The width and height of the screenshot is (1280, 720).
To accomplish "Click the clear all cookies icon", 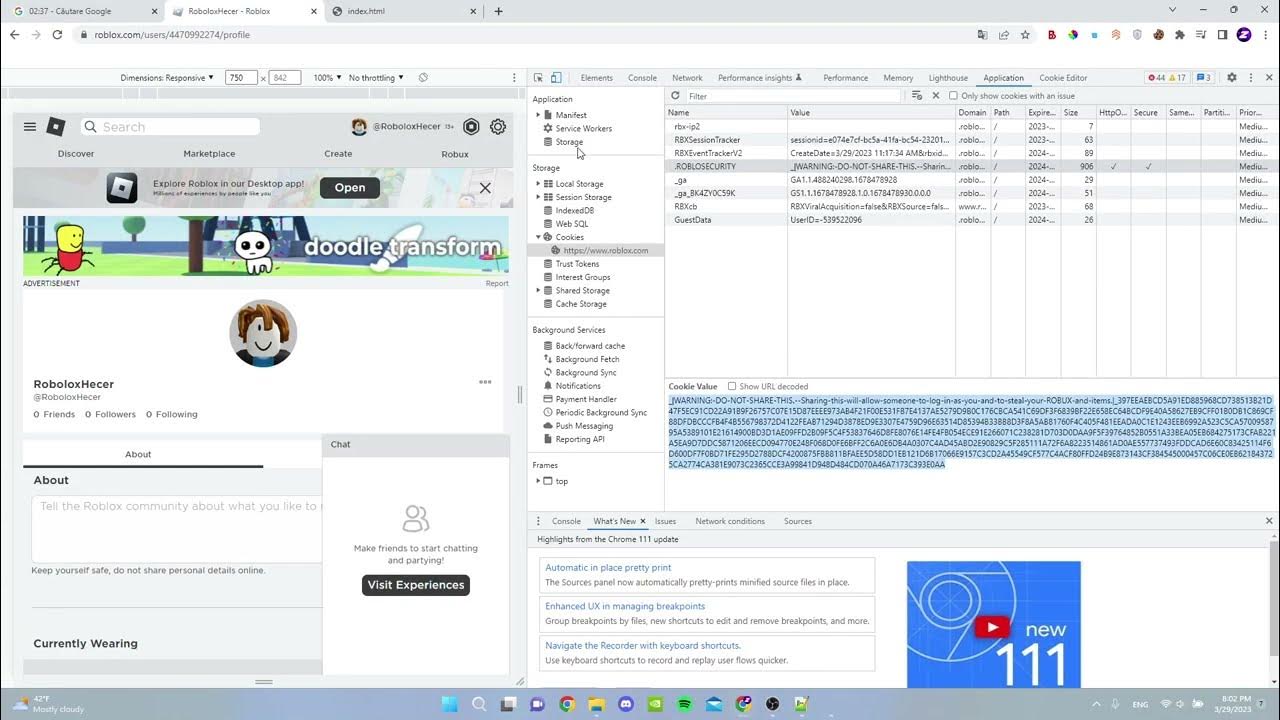I will point(917,96).
